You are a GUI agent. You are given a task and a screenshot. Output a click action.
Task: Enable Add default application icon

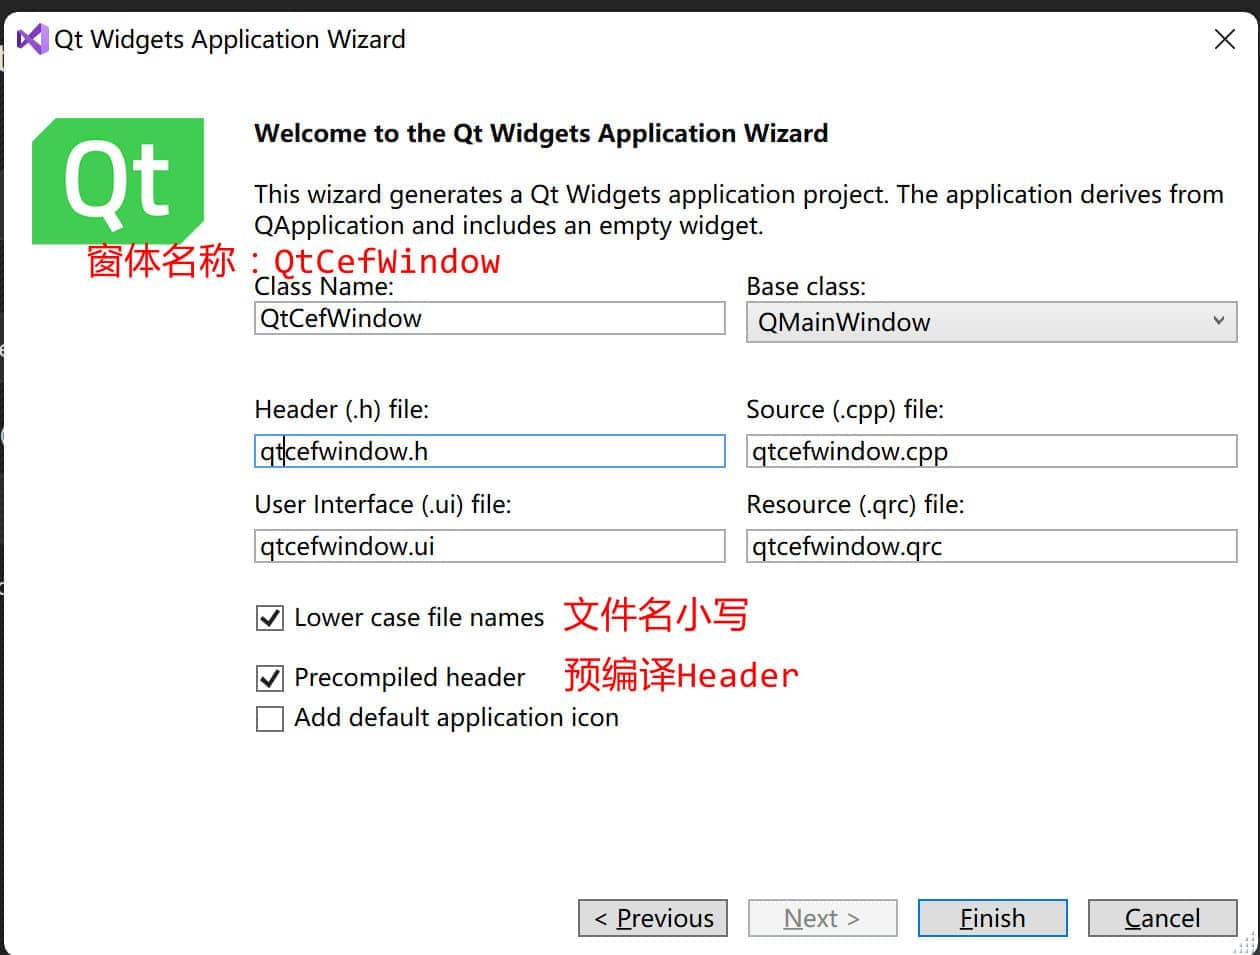tap(270, 719)
